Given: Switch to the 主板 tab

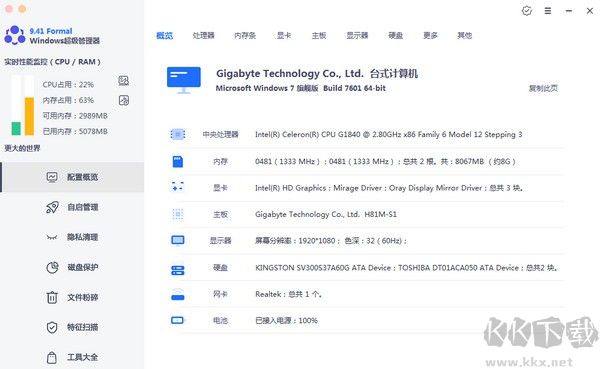Looking at the screenshot, I should coord(319,36).
